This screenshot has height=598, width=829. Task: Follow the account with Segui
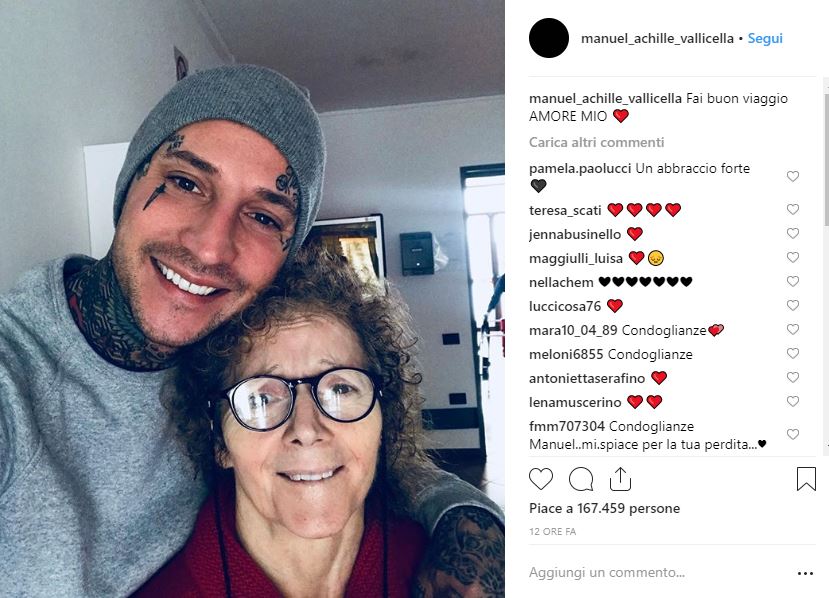click(765, 38)
